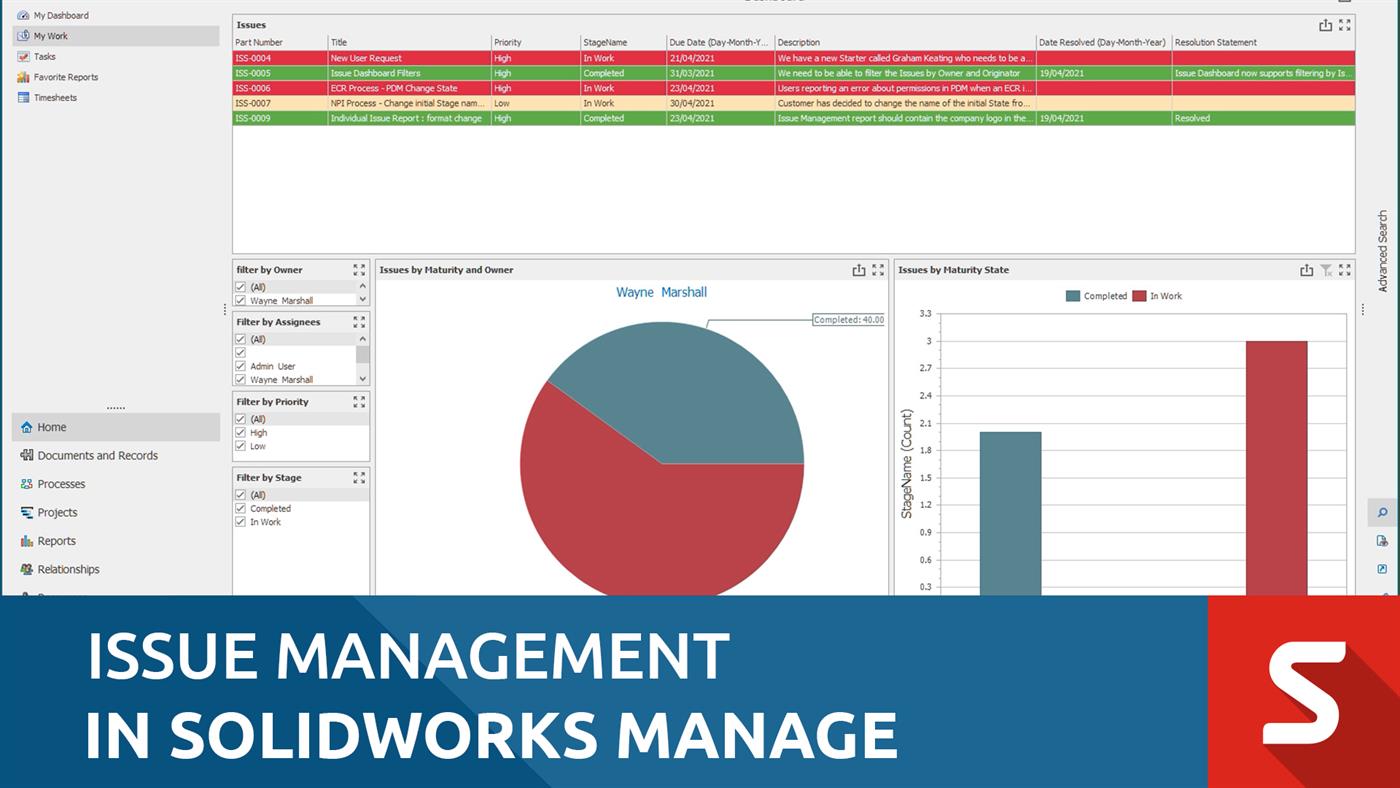Screen dimensions: 1400x788
Task: Open Timesheets in the sidebar
Action: click(55, 98)
